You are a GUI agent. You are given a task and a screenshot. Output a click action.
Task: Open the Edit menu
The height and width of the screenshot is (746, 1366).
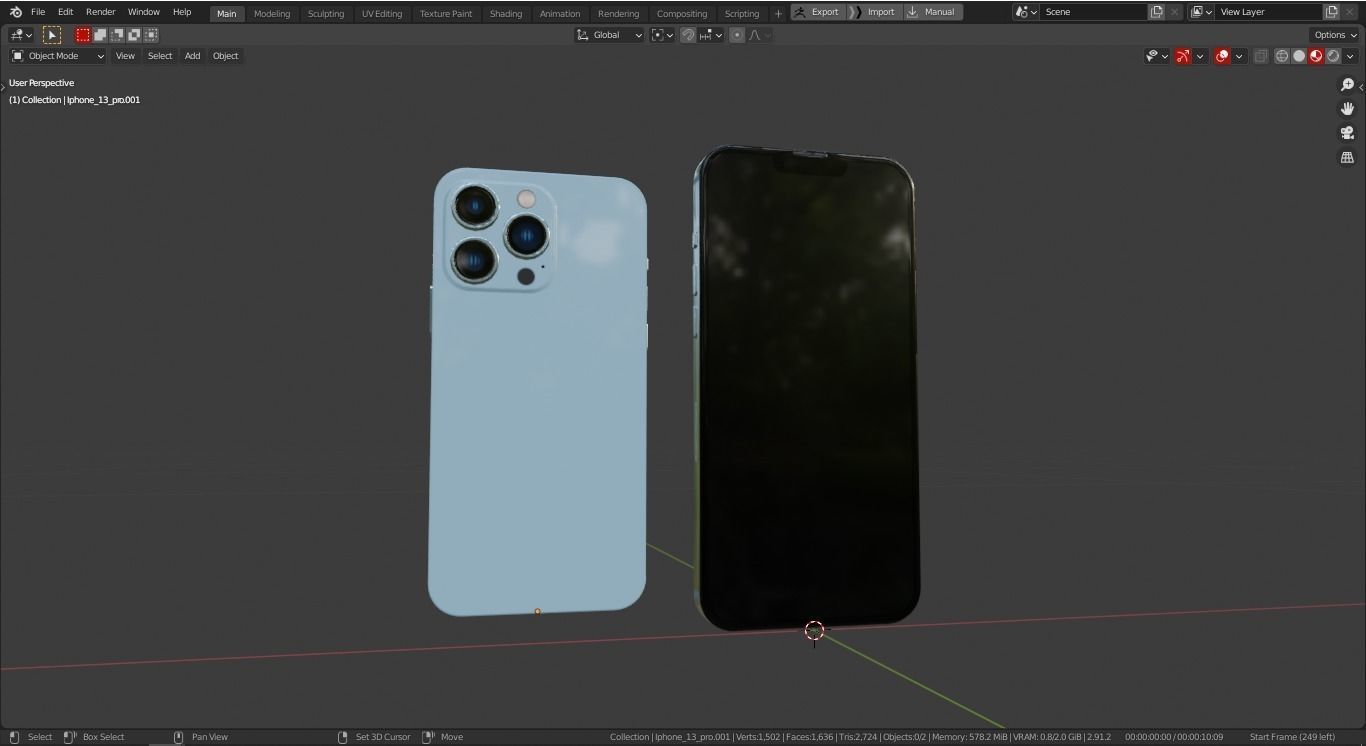click(65, 12)
